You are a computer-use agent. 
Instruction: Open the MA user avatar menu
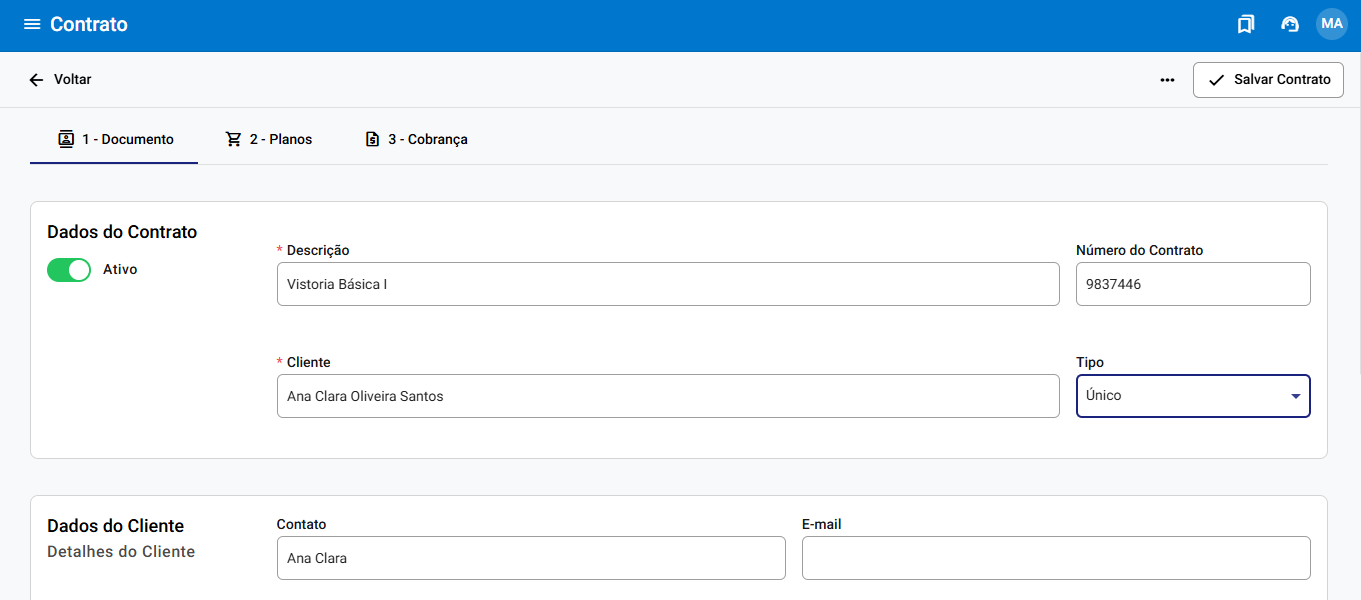pos(1331,24)
